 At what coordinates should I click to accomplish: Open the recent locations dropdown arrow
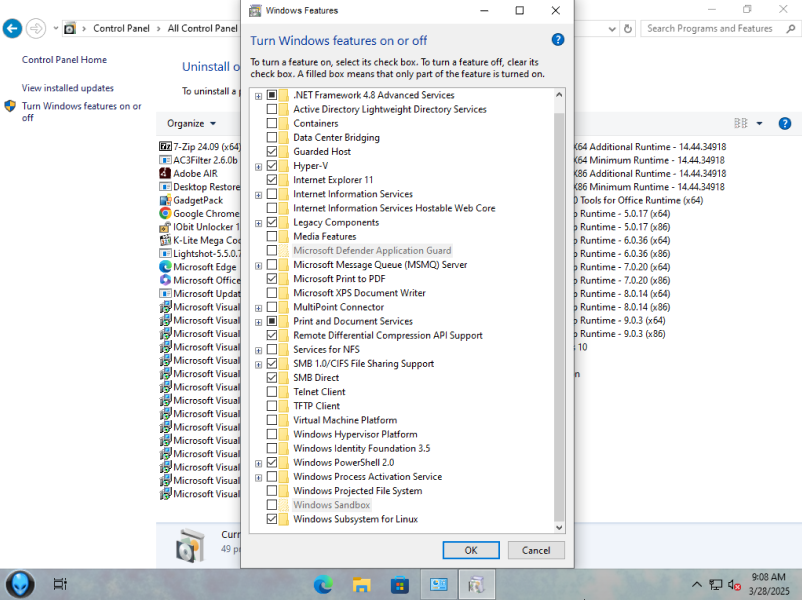[56, 28]
